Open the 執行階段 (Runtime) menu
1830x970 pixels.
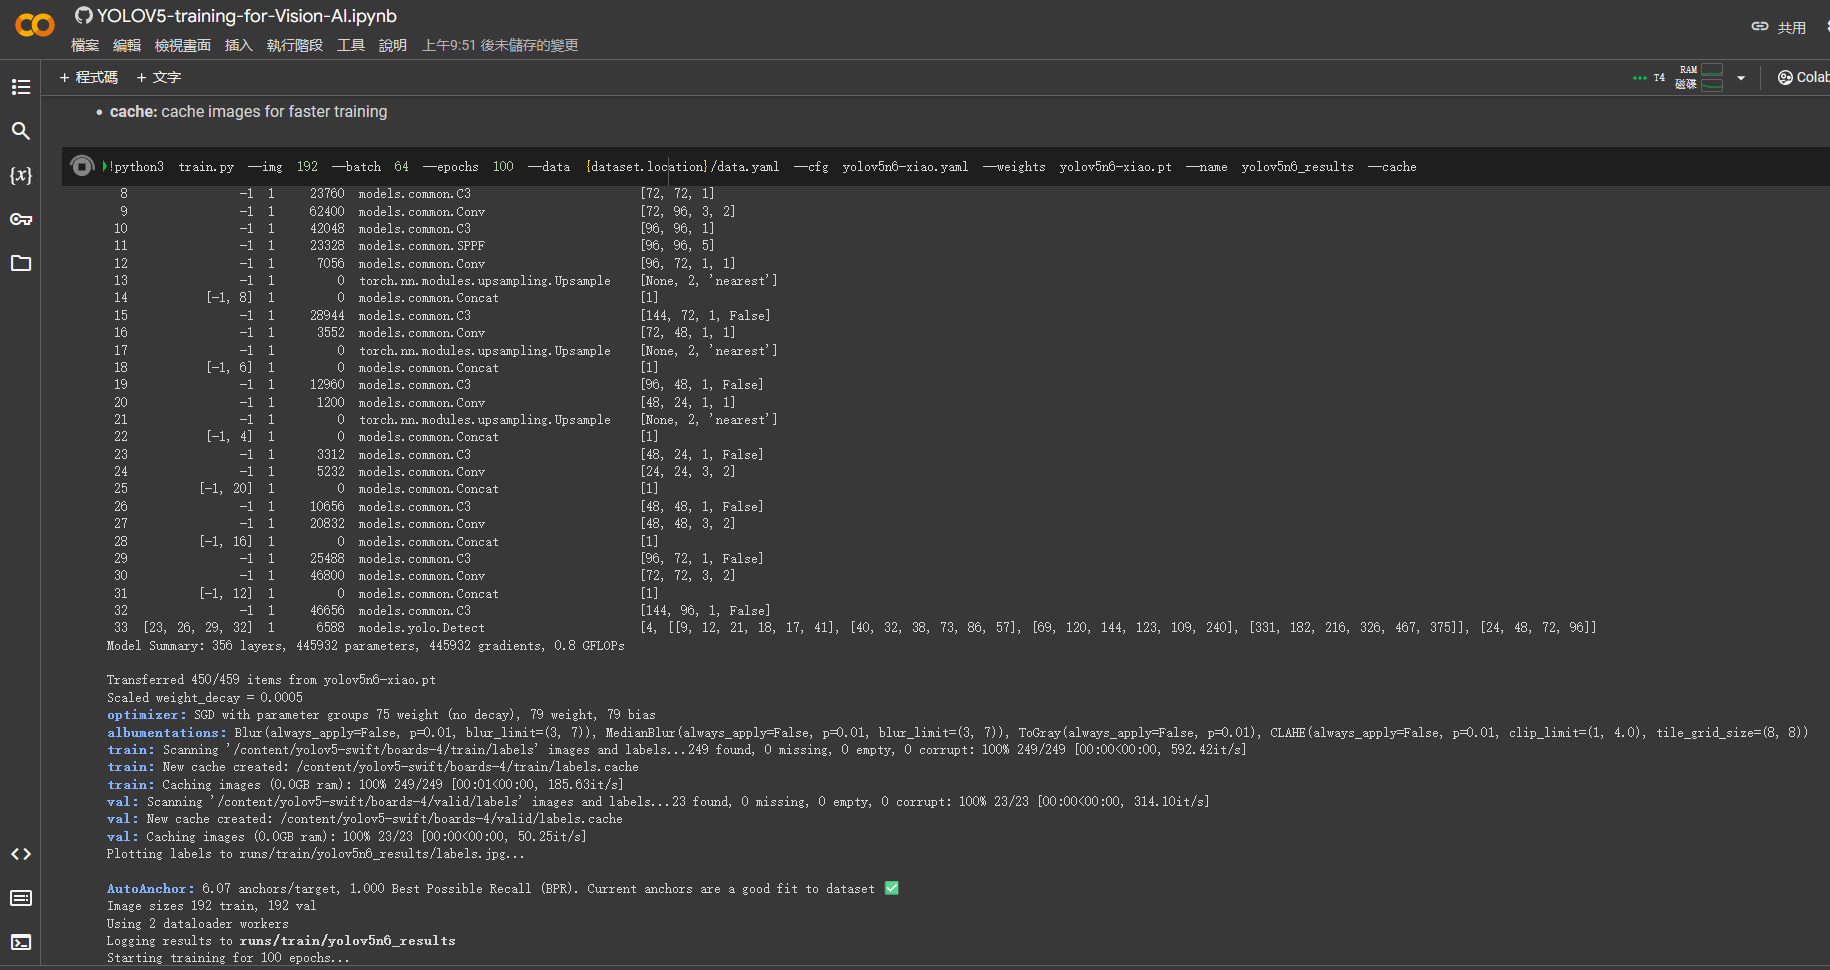295,45
